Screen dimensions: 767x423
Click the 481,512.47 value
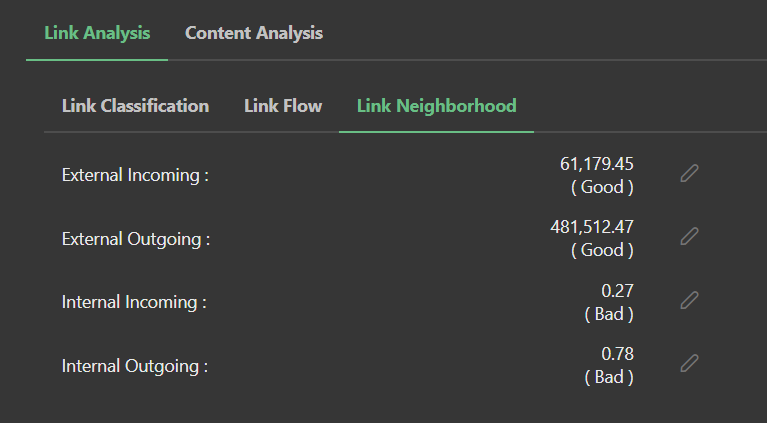tap(592, 227)
